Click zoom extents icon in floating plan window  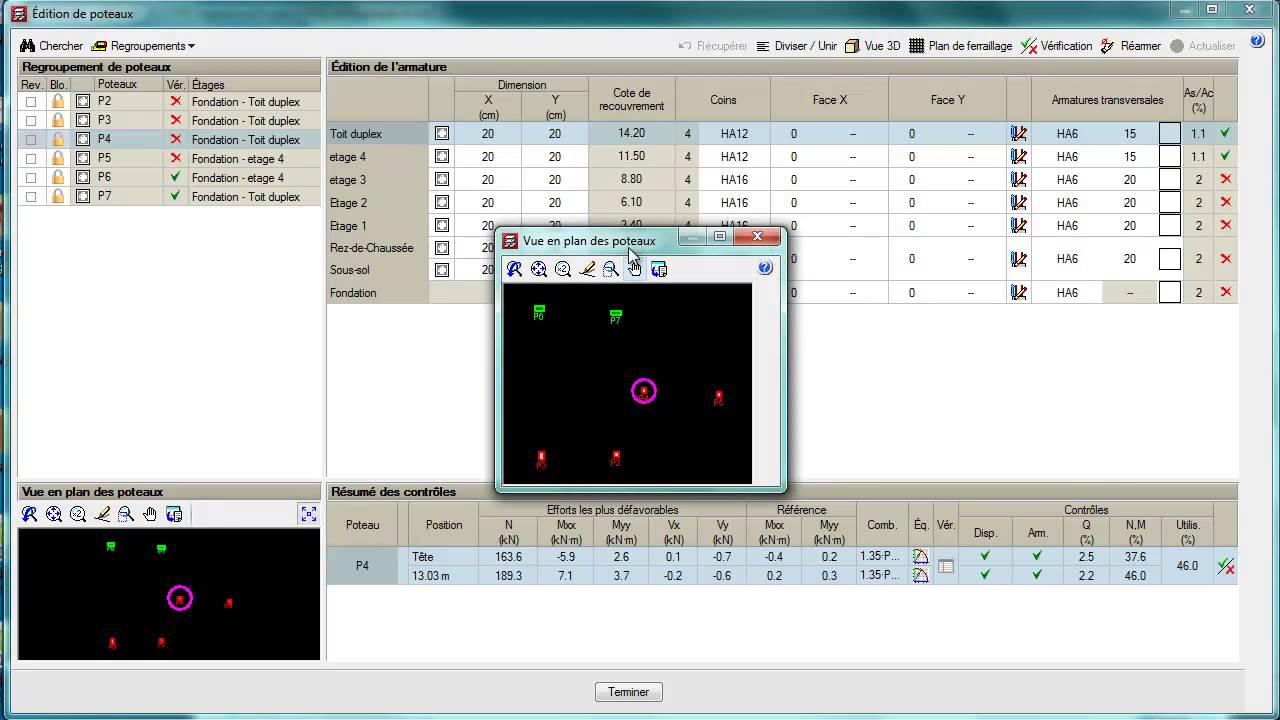(539, 268)
